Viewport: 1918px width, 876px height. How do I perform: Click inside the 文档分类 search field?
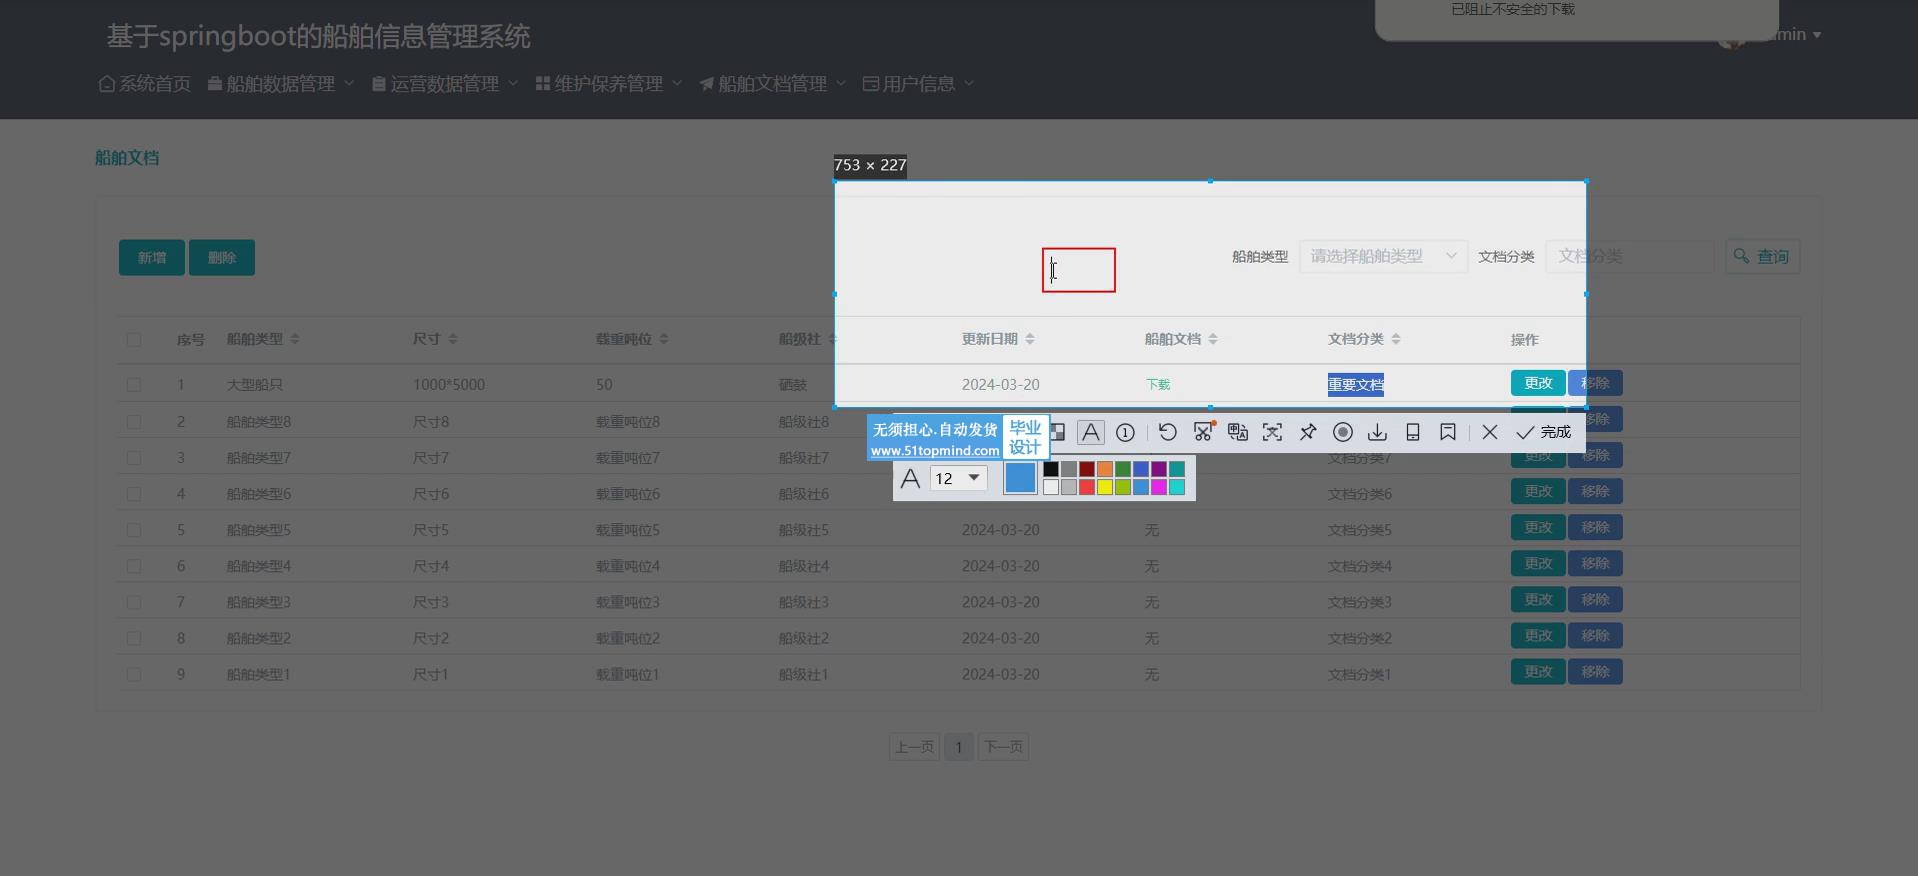pyautogui.click(x=1630, y=256)
